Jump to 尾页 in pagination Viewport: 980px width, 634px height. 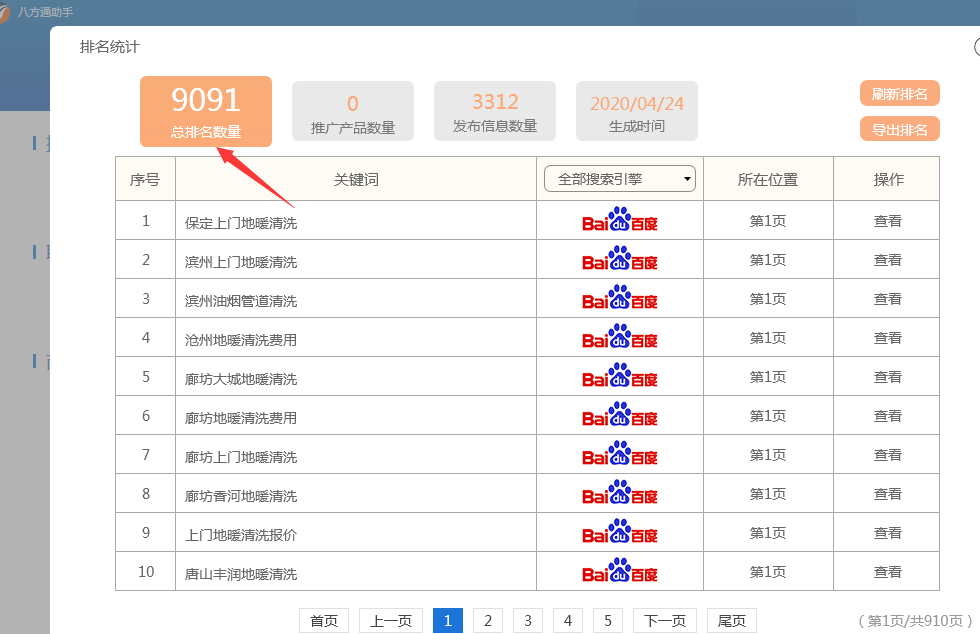732,621
